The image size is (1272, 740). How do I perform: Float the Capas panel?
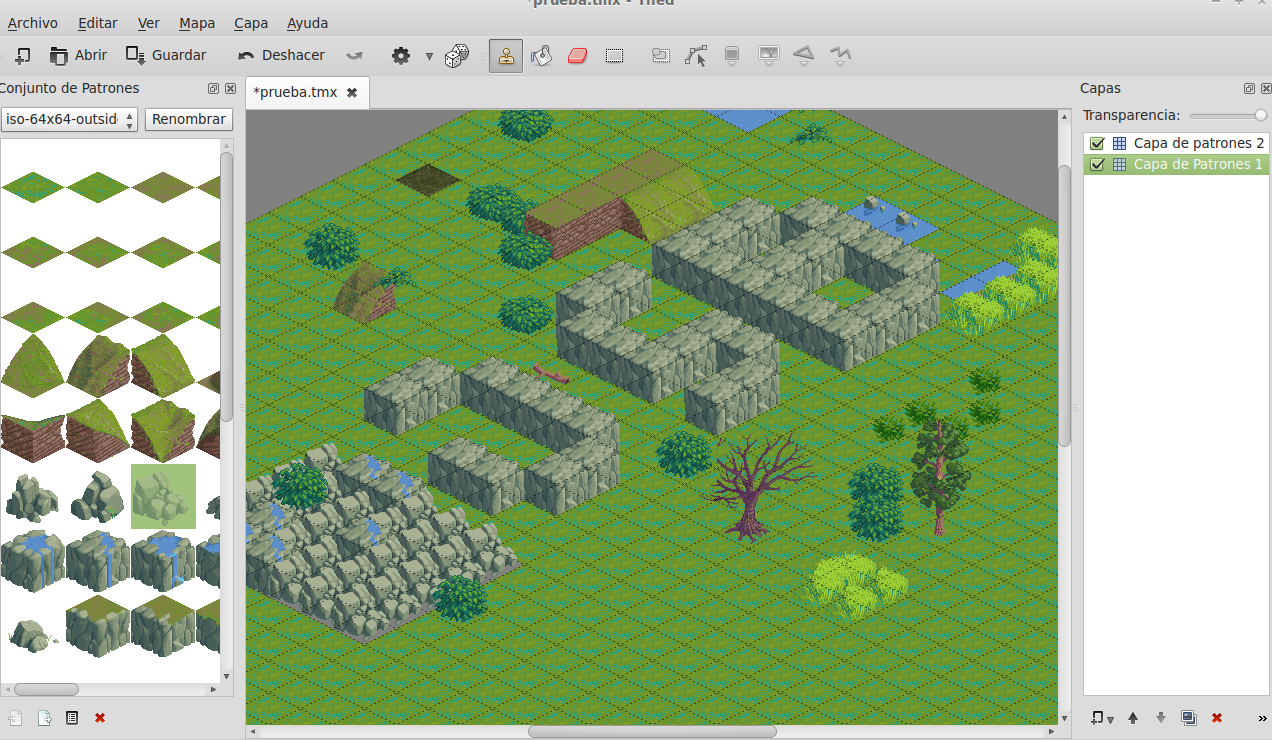1250,89
